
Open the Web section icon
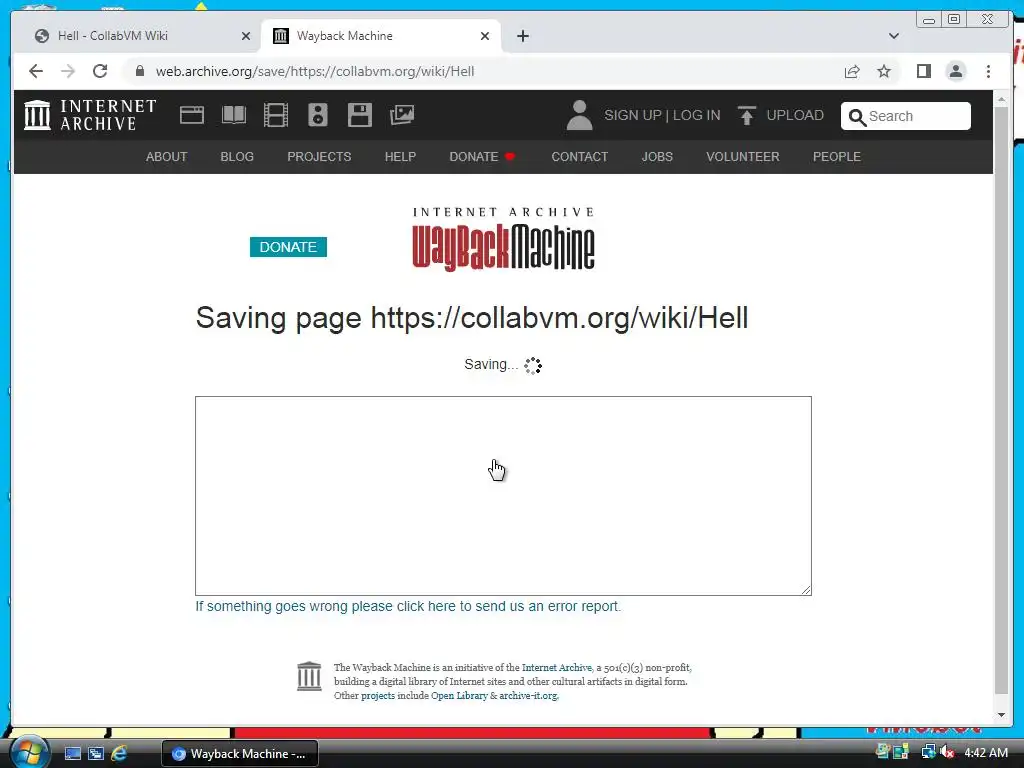tap(192, 115)
